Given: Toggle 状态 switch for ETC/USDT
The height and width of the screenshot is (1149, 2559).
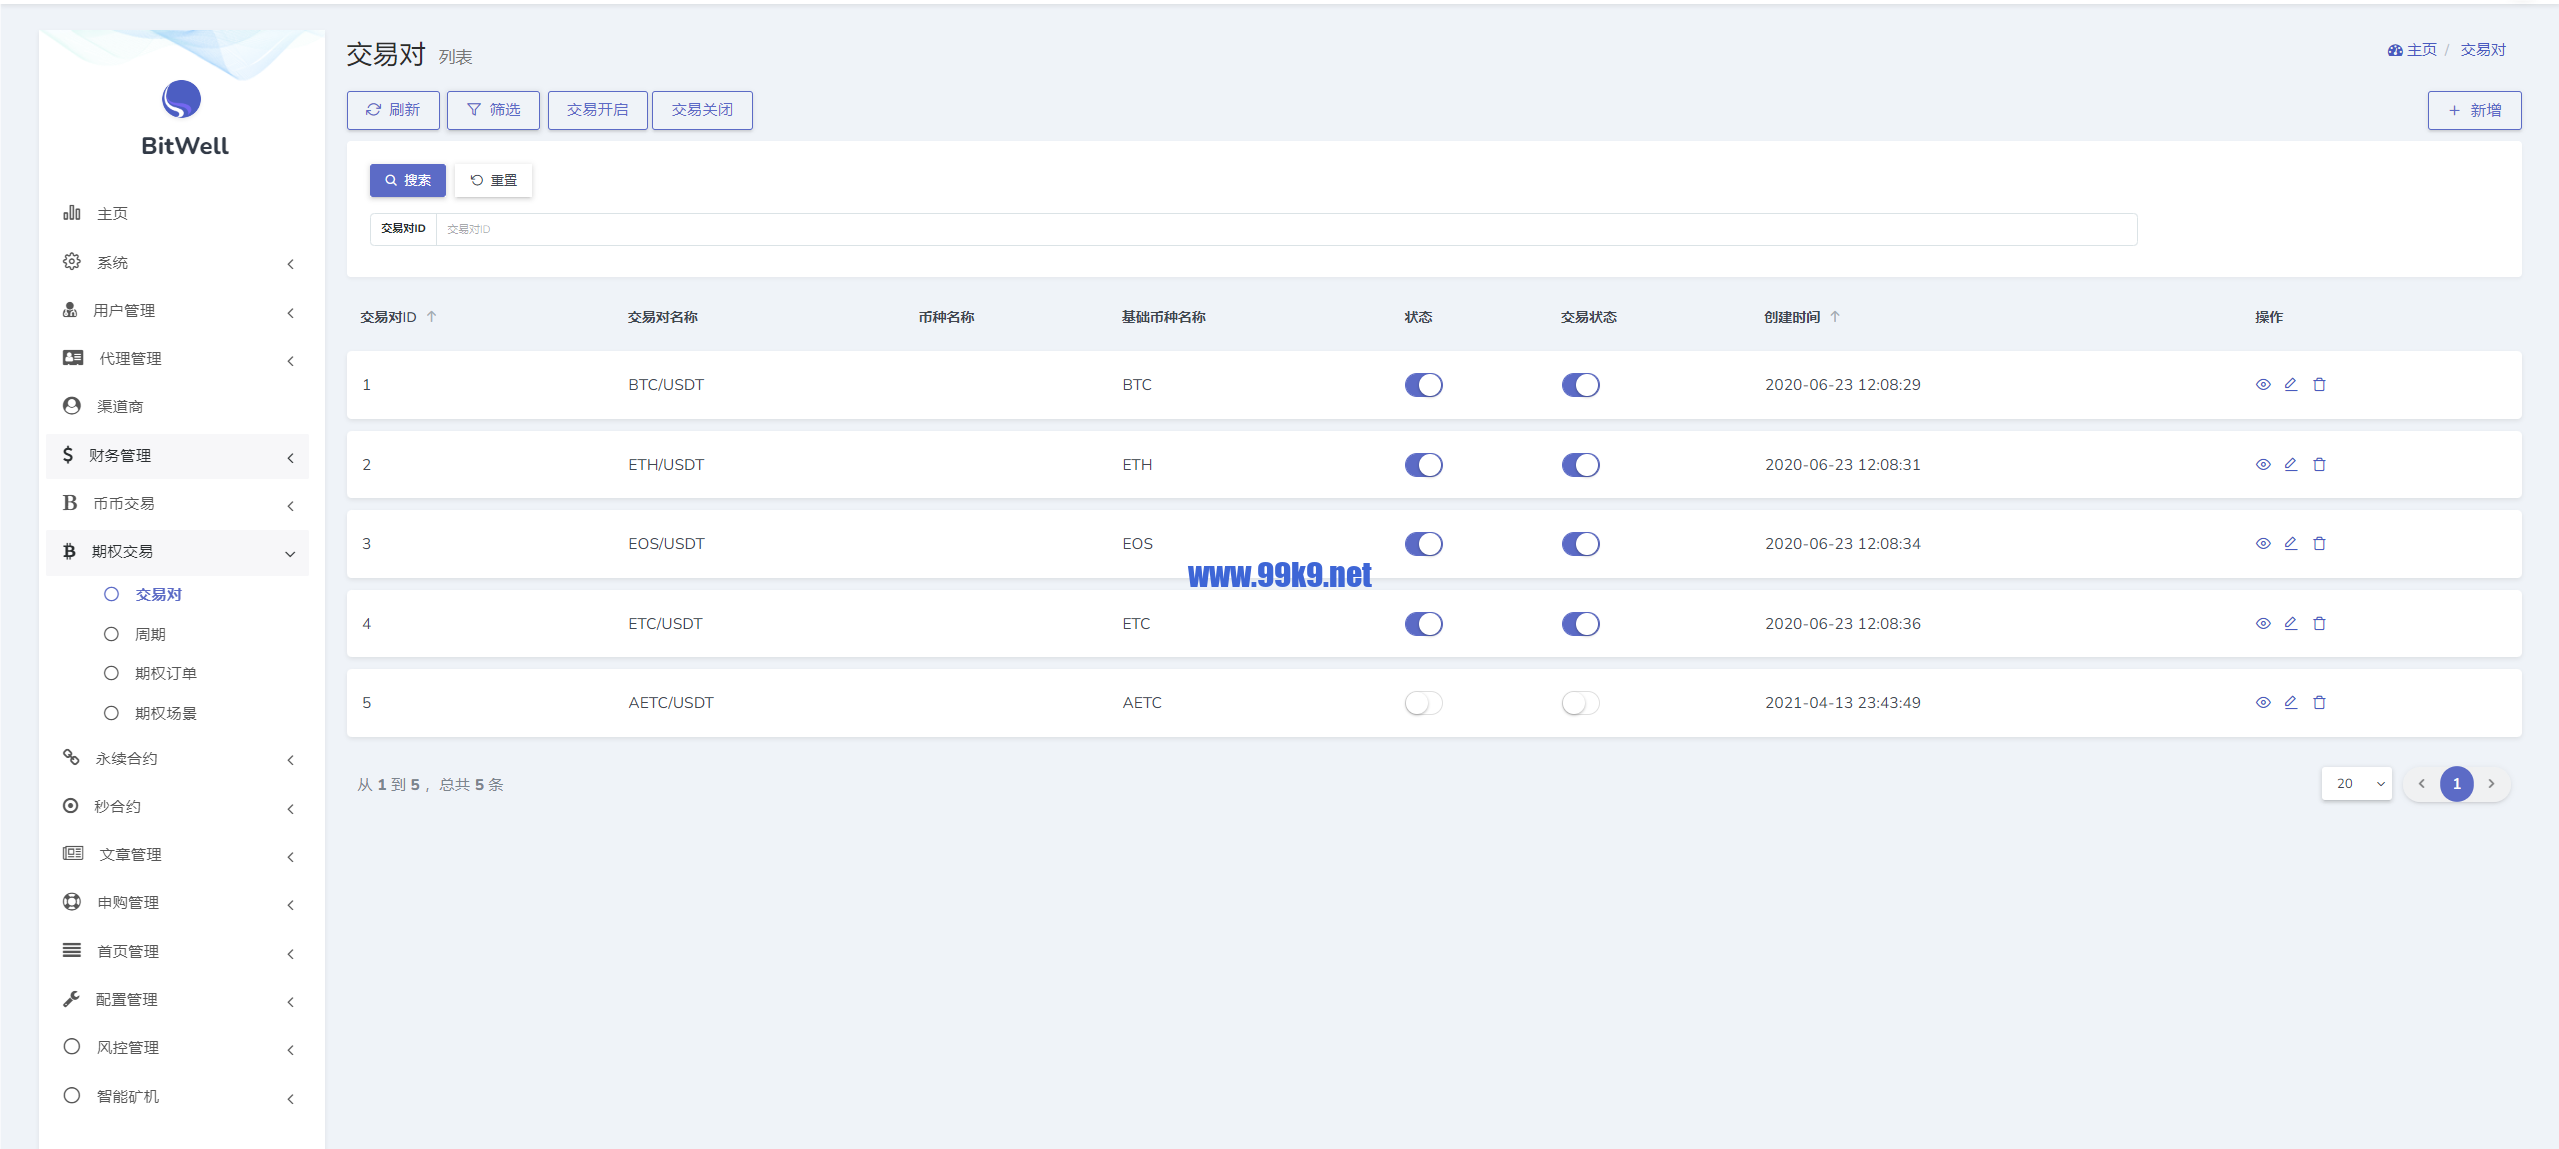Looking at the screenshot, I should (x=1423, y=624).
